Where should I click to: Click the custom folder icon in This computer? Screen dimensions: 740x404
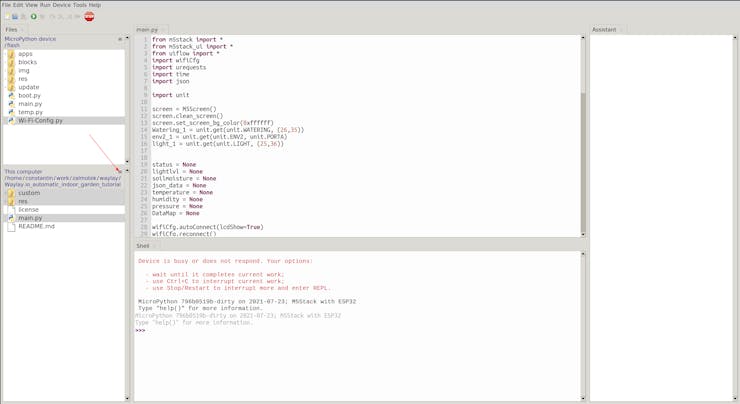point(11,193)
